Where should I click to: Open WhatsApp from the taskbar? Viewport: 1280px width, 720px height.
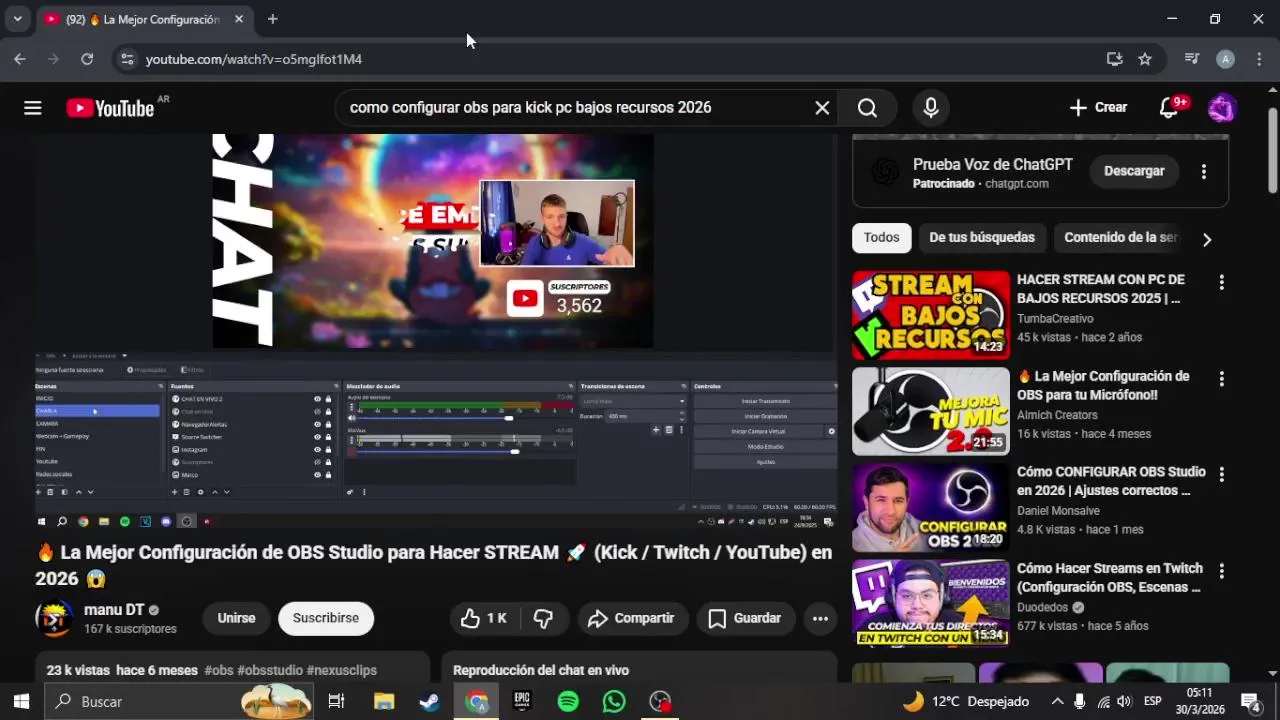[x=614, y=702]
